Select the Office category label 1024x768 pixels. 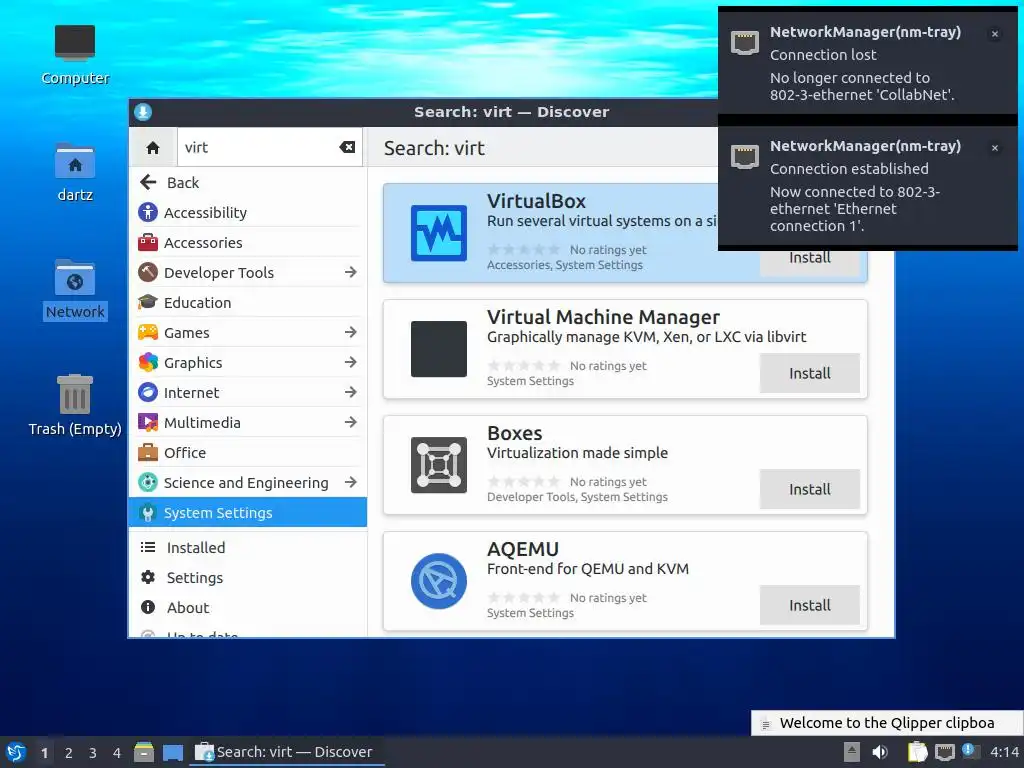coord(185,453)
